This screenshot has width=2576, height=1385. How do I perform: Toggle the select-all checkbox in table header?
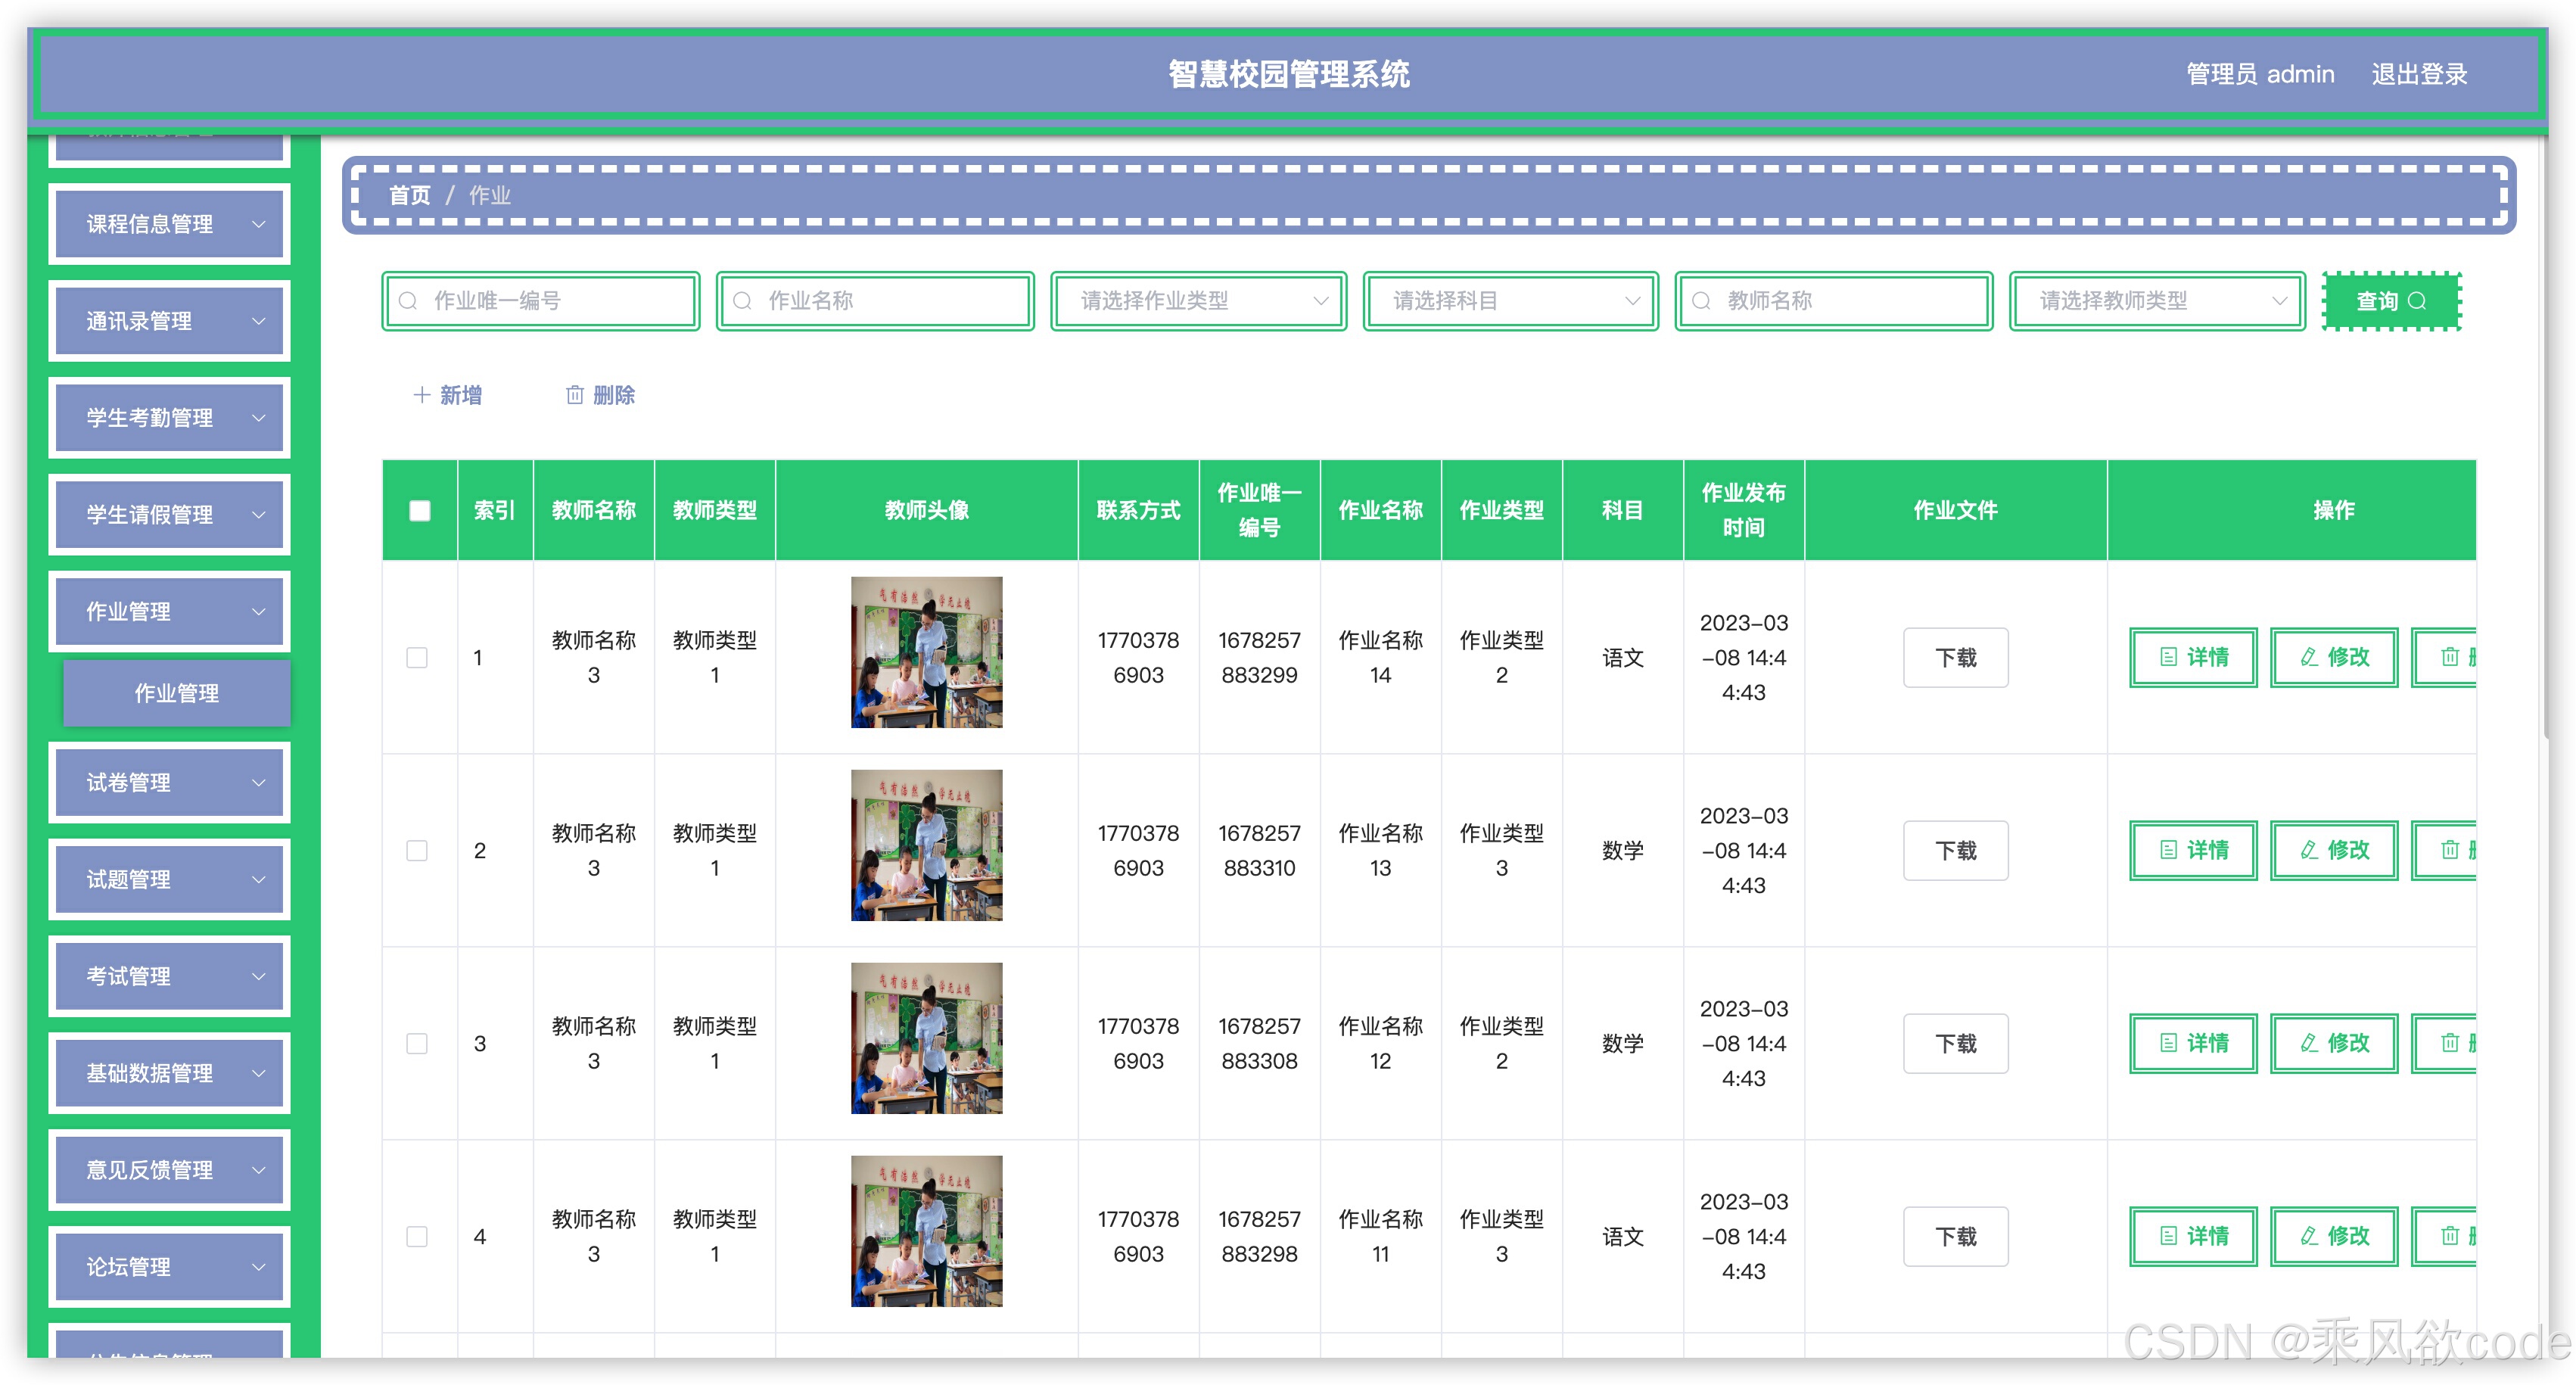[x=419, y=511]
